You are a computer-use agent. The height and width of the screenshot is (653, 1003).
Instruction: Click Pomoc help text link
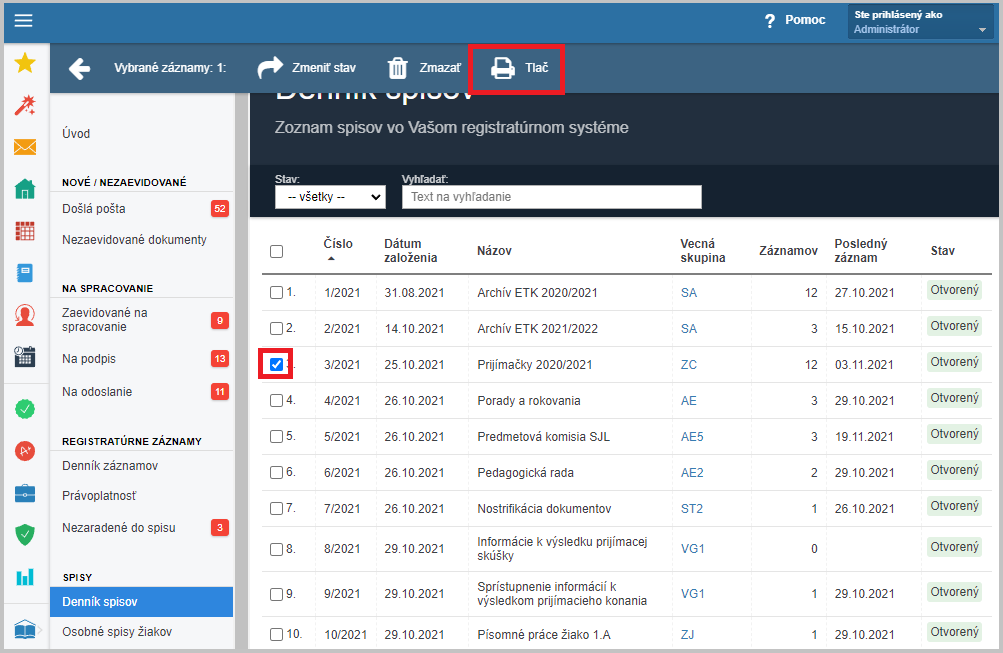[x=805, y=20]
